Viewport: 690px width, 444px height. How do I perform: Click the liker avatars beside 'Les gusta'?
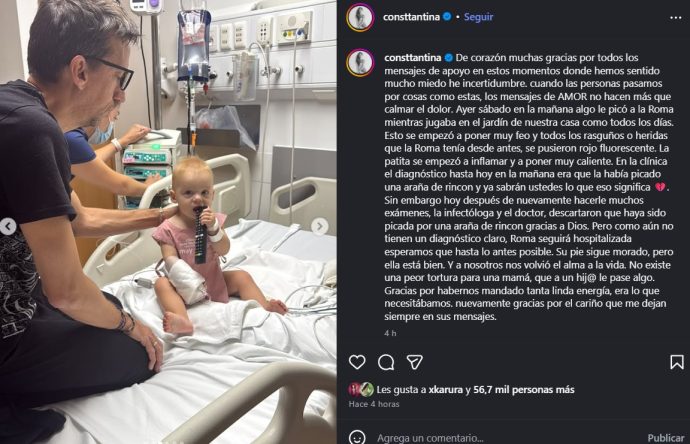coord(361,389)
